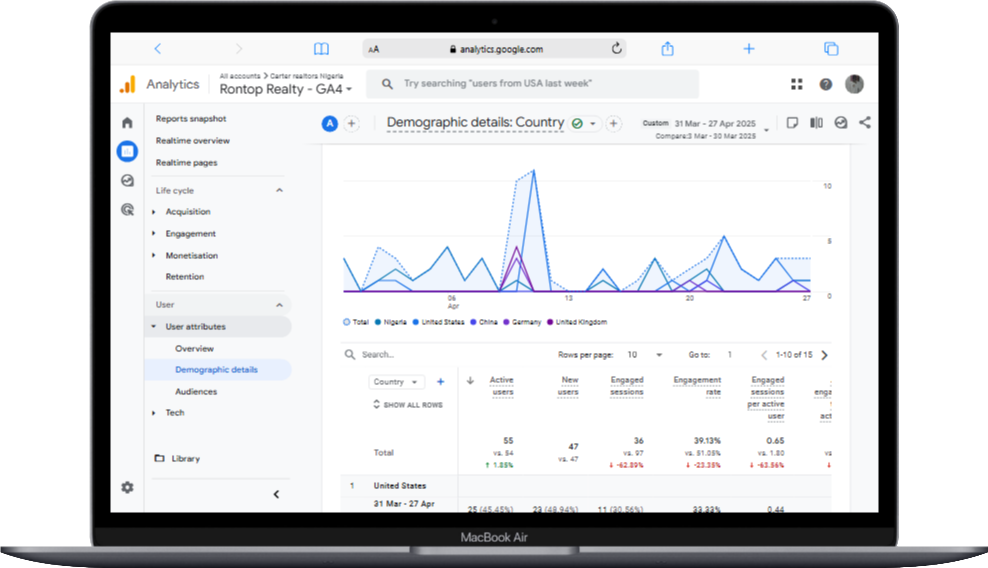The image size is (988, 568).
Task: Open the User attributes Overview
Action: tap(194, 349)
